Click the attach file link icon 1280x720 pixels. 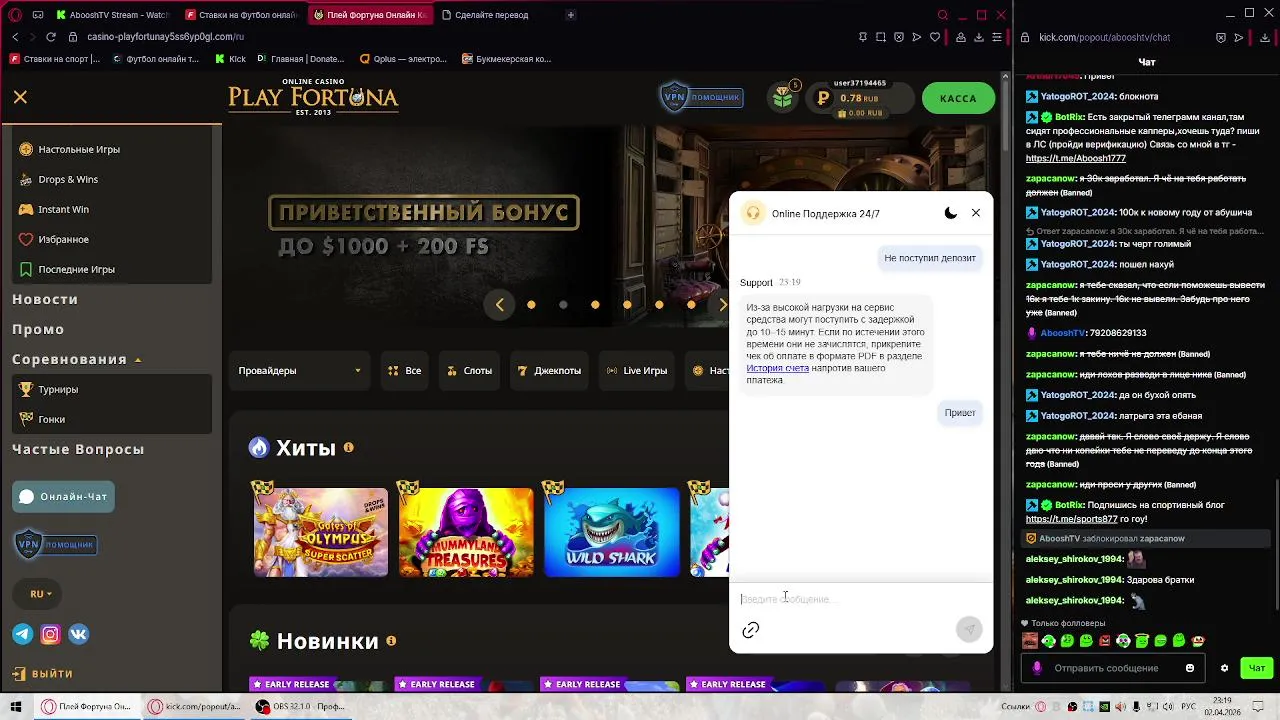(751, 630)
